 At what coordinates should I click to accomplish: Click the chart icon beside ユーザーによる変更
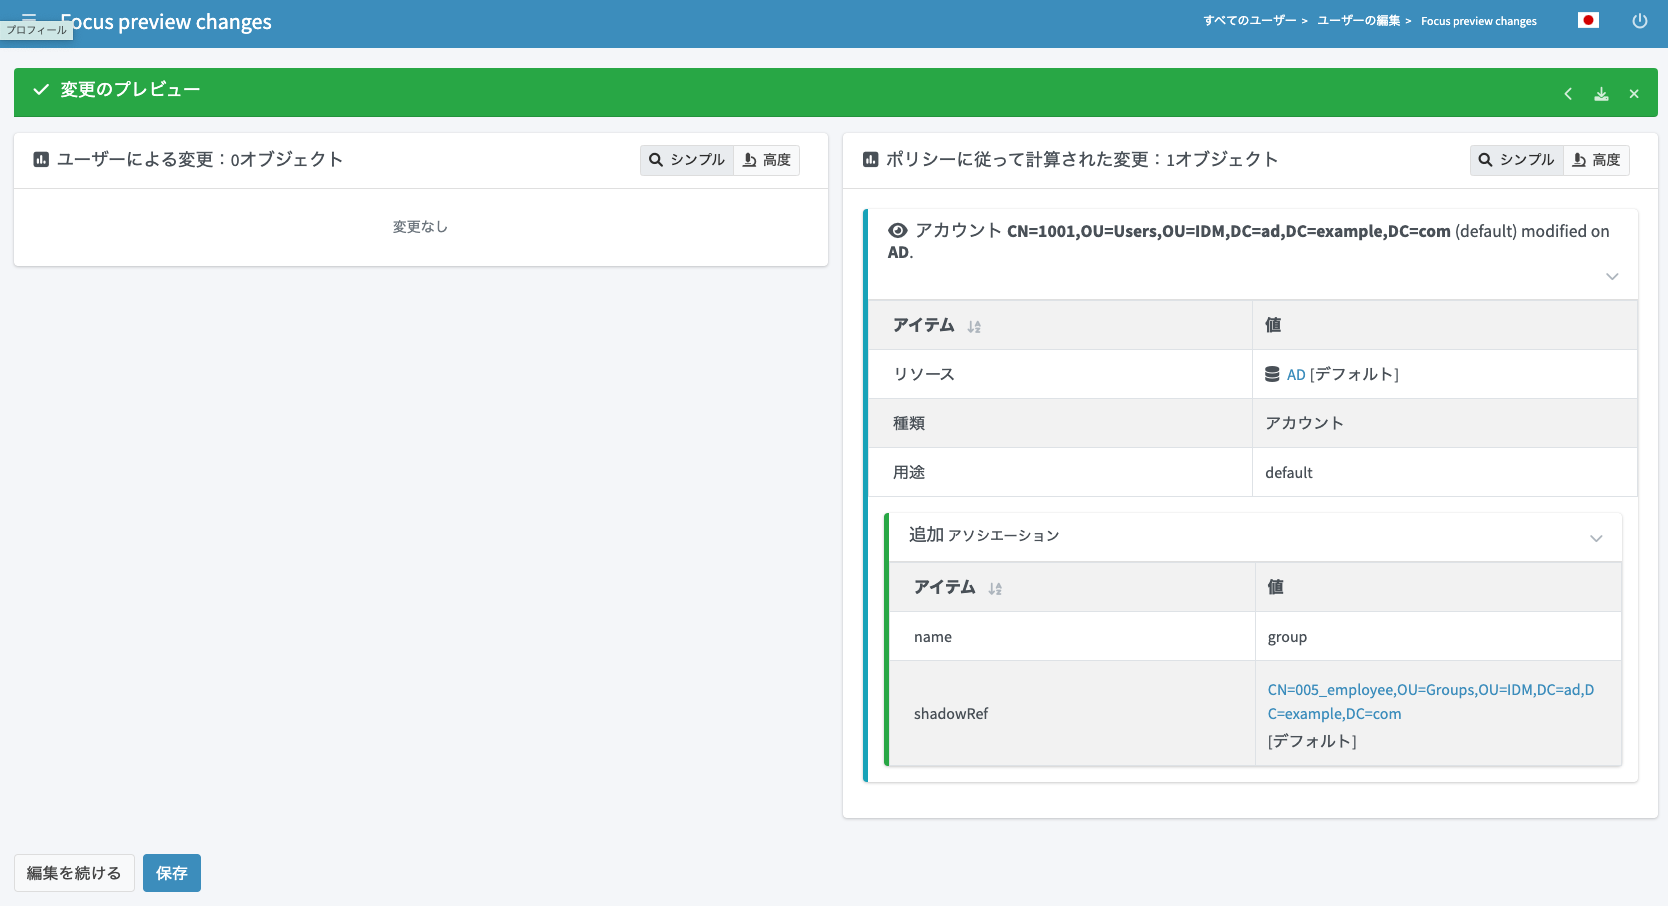click(41, 159)
